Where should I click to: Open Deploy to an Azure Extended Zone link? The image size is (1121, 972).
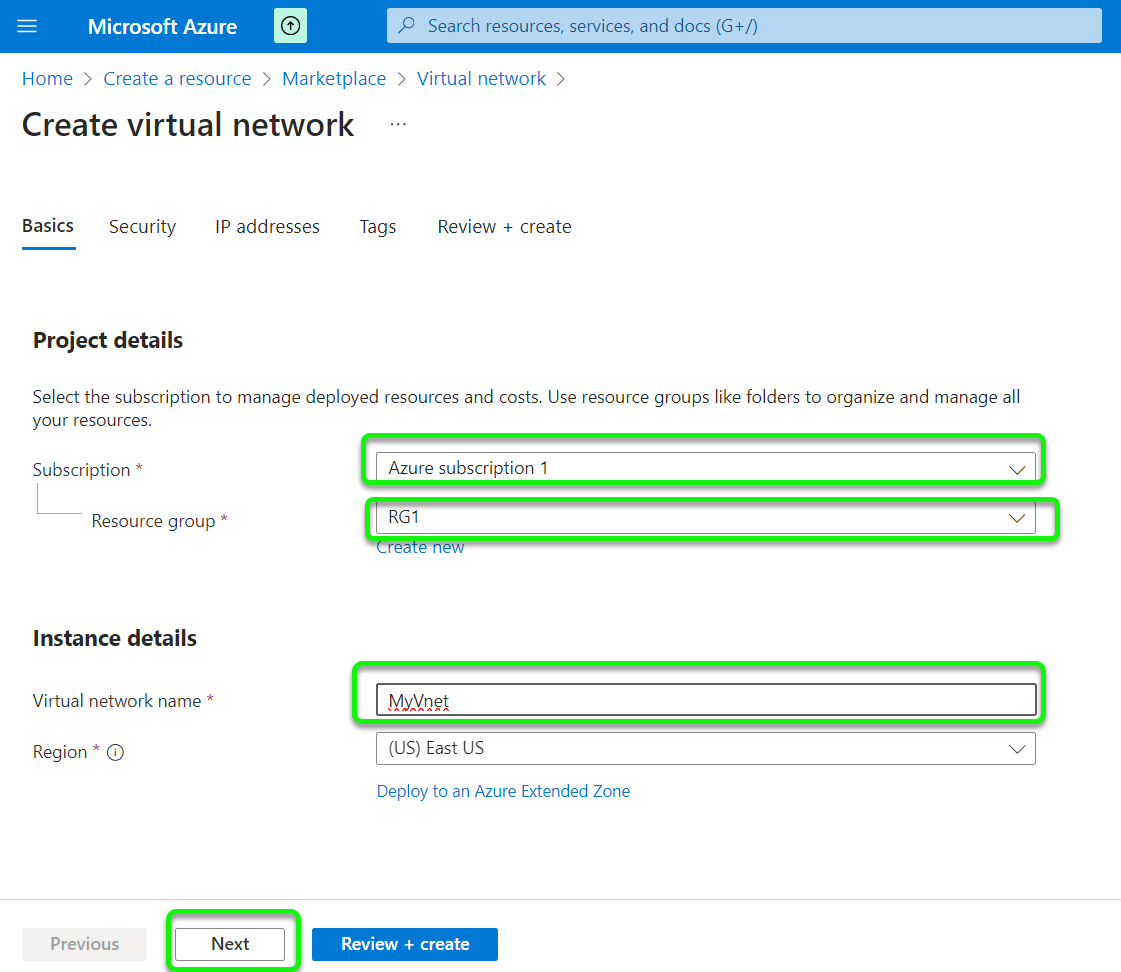click(503, 791)
